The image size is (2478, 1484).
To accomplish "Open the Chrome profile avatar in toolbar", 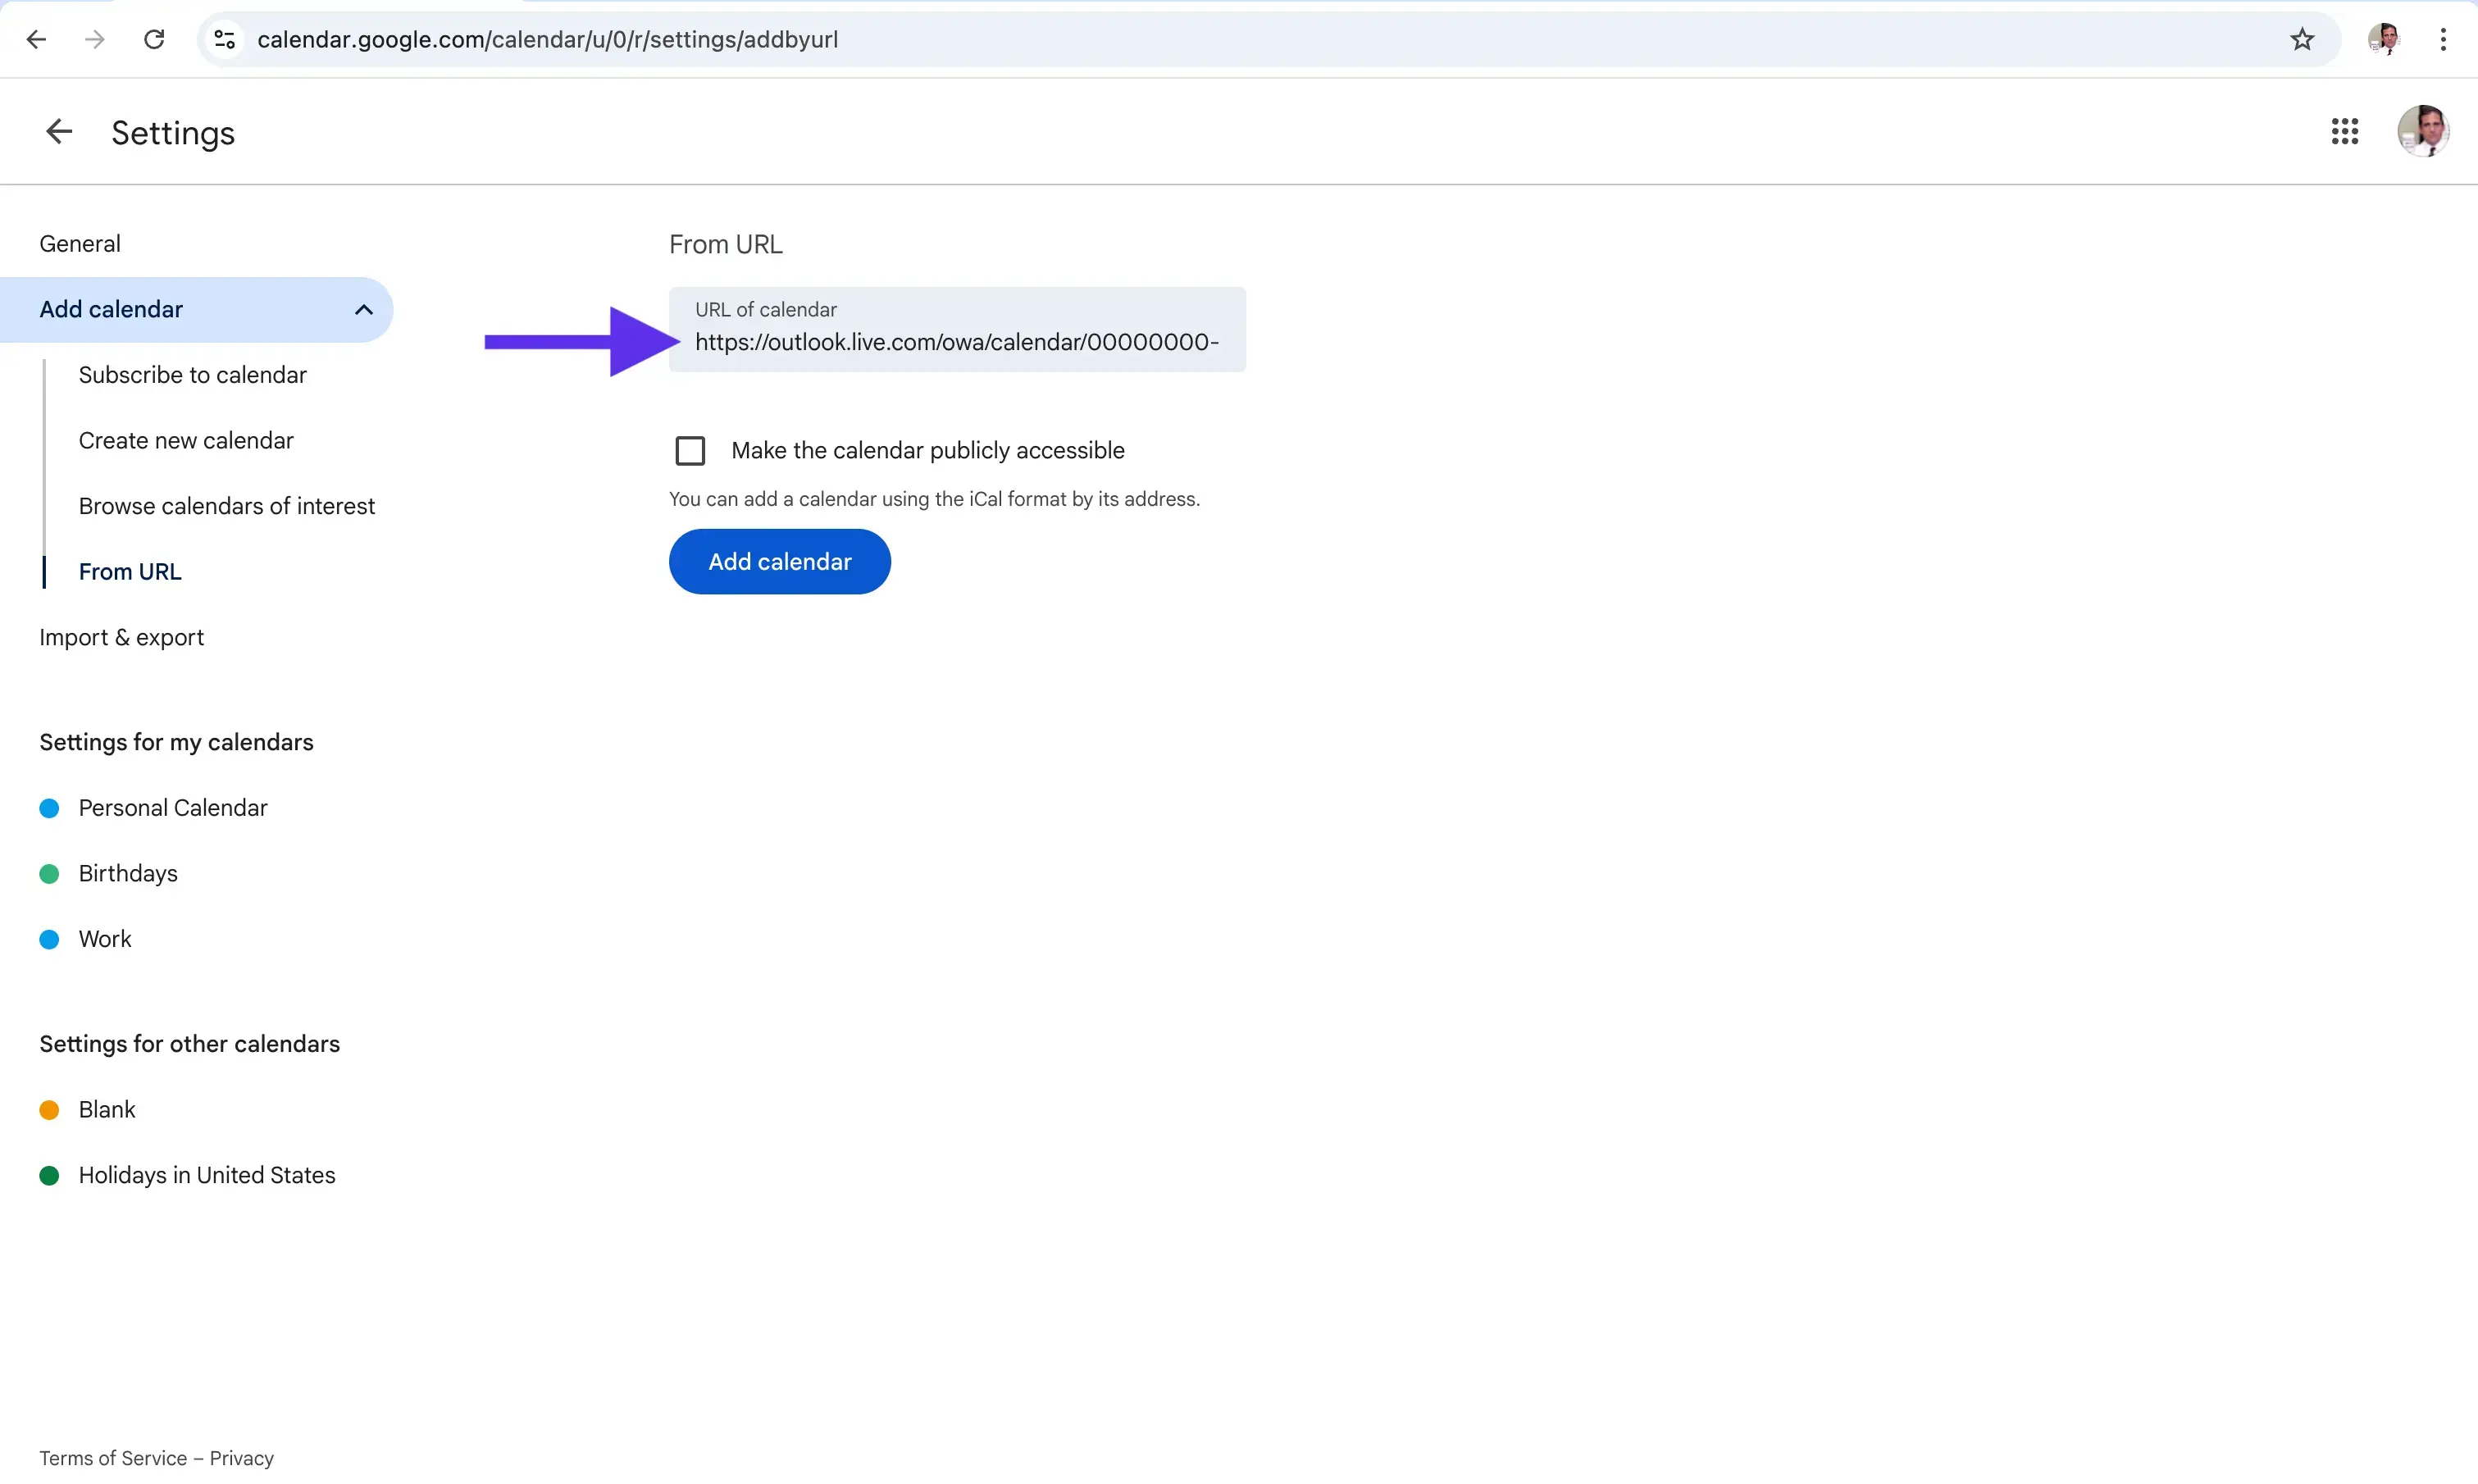I will 2384,40.
